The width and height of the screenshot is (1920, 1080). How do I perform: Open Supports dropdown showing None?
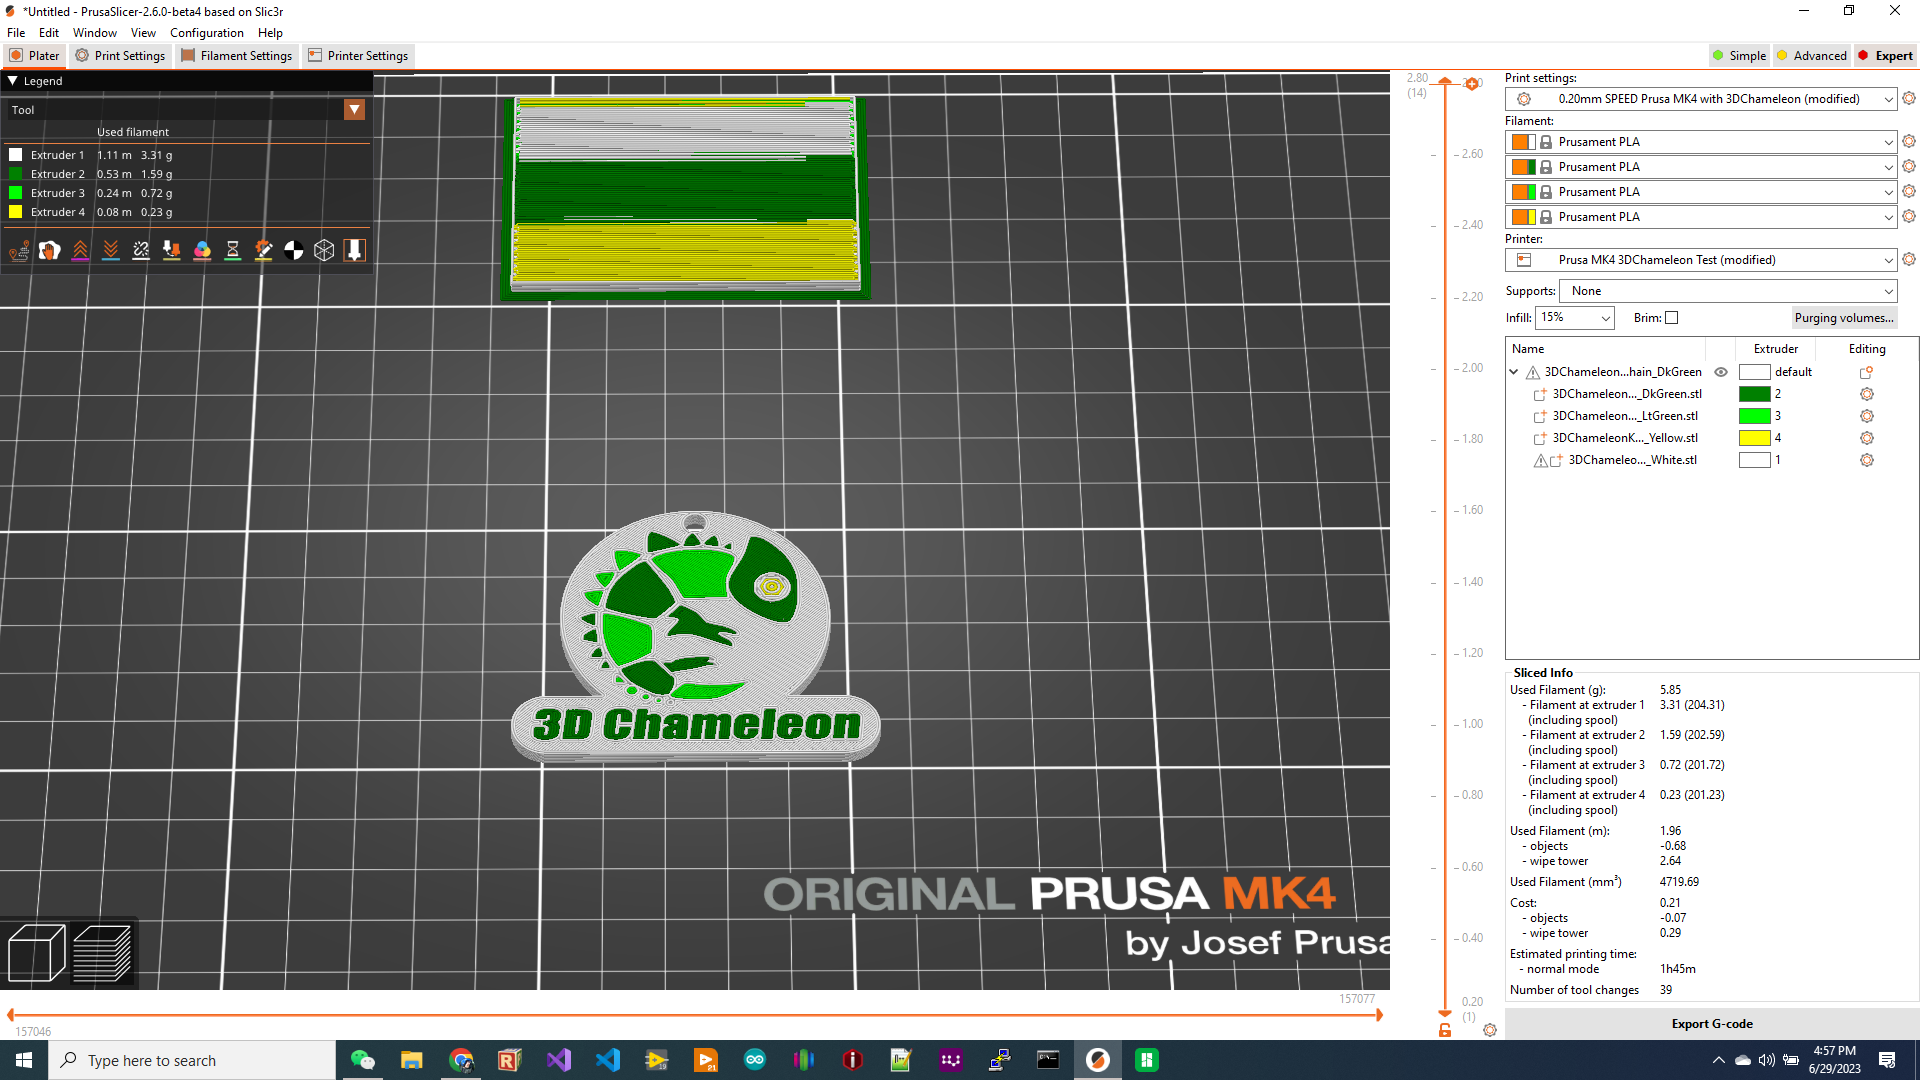tap(1728, 291)
